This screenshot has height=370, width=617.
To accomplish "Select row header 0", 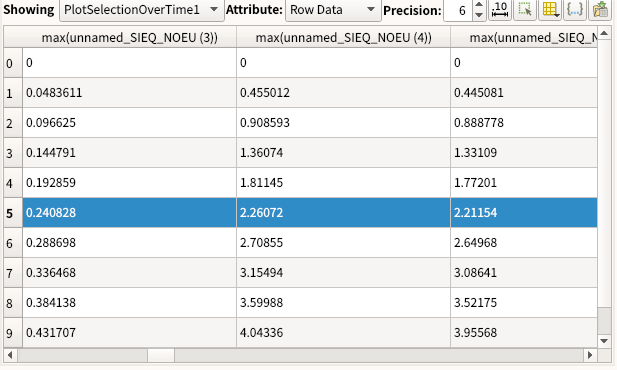I will [13, 63].
